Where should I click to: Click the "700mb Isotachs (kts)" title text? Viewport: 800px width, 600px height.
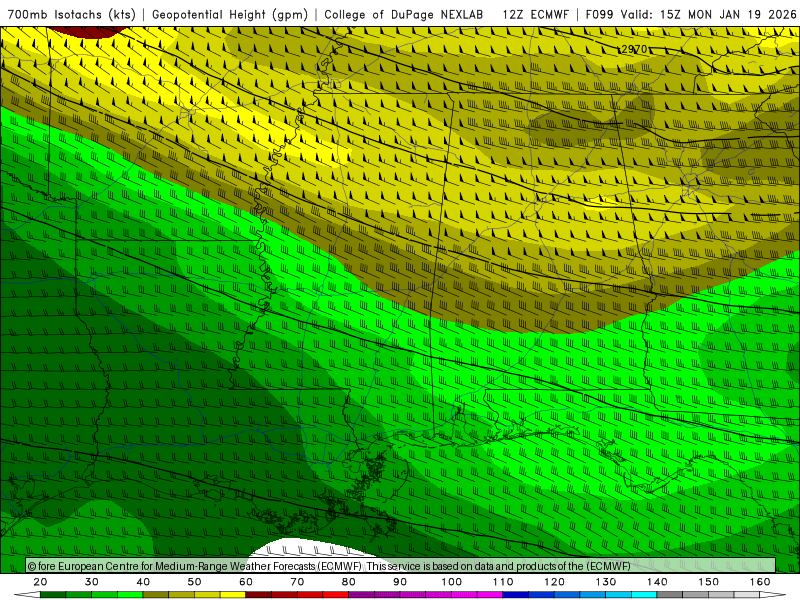coord(72,15)
